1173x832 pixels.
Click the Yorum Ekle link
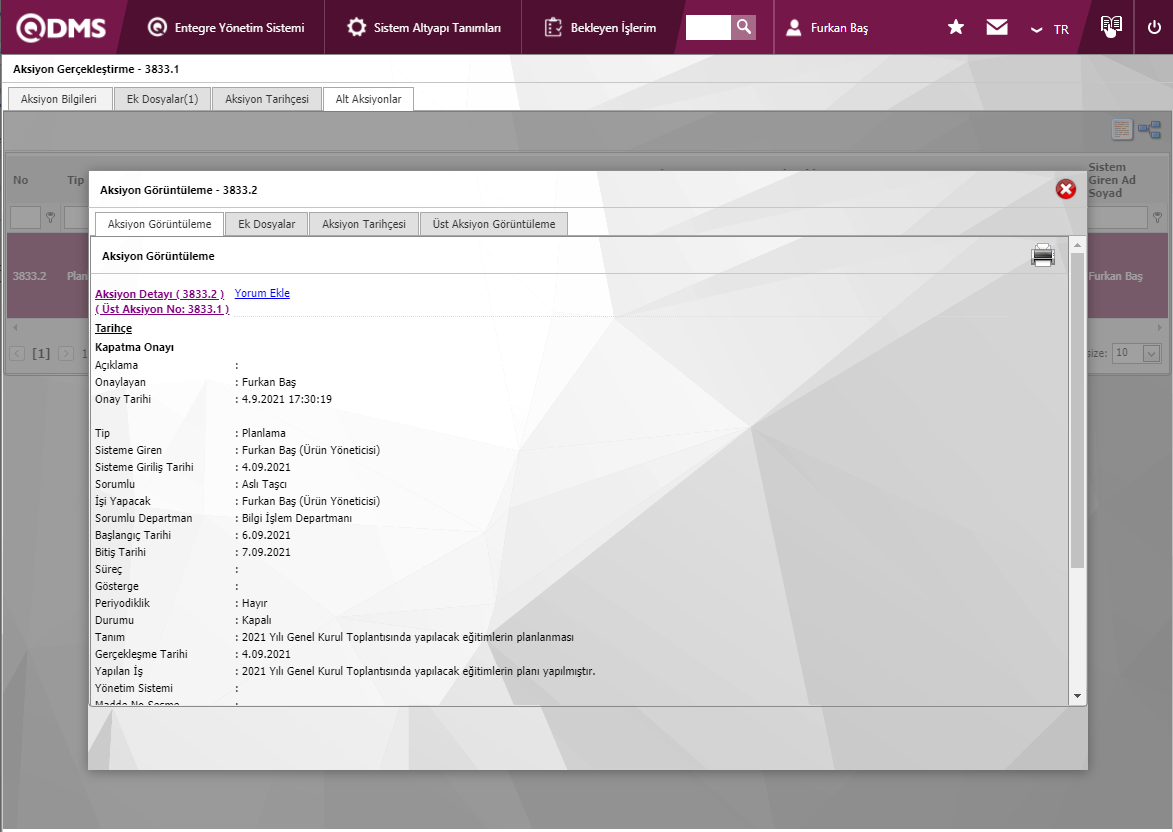tap(262, 293)
